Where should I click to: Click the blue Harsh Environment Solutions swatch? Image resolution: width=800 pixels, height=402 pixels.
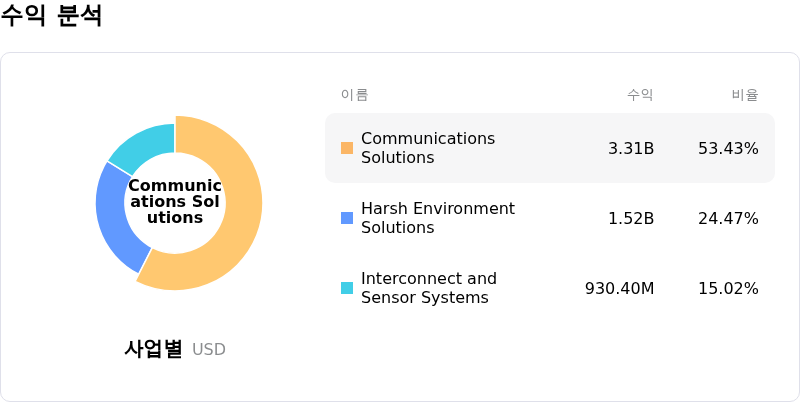[x=347, y=218]
